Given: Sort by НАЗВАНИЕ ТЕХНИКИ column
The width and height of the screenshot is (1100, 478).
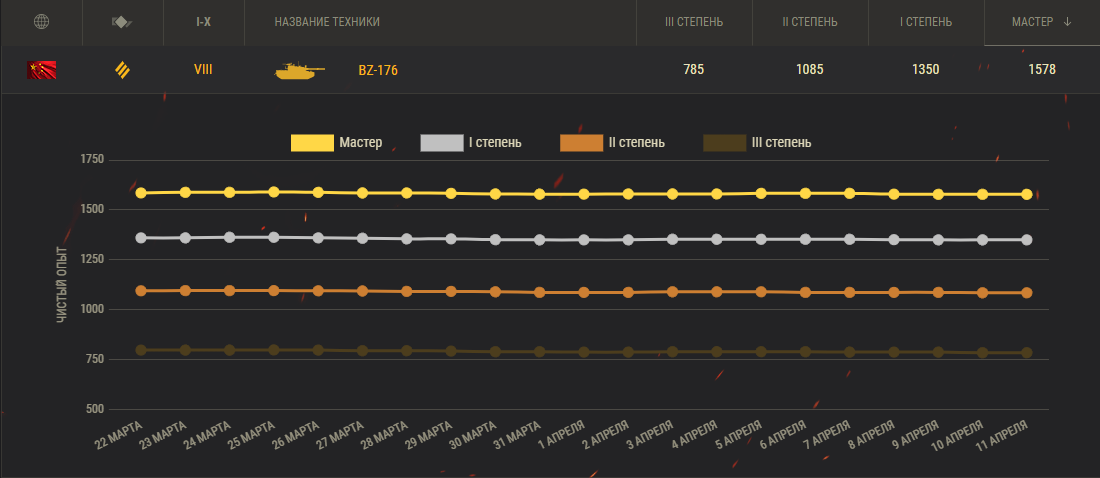Looking at the screenshot, I should tap(327, 22).
